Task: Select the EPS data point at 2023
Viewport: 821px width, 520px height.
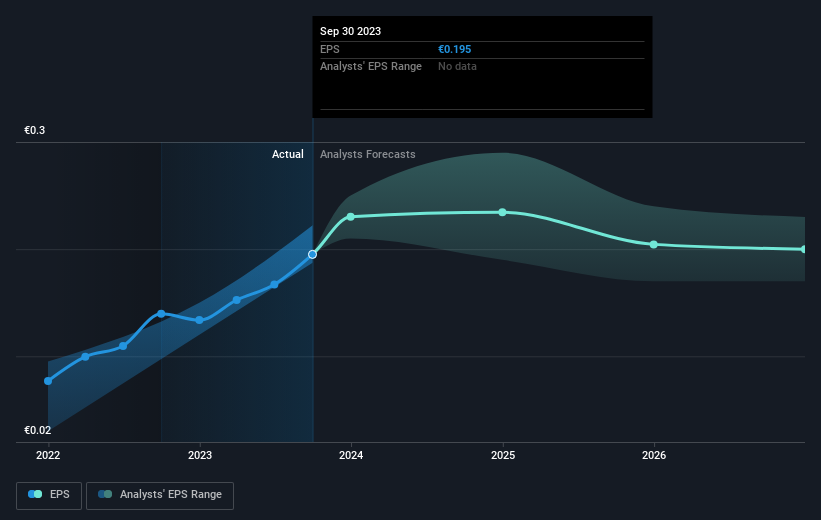Action: pyautogui.click(x=199, y=320)
